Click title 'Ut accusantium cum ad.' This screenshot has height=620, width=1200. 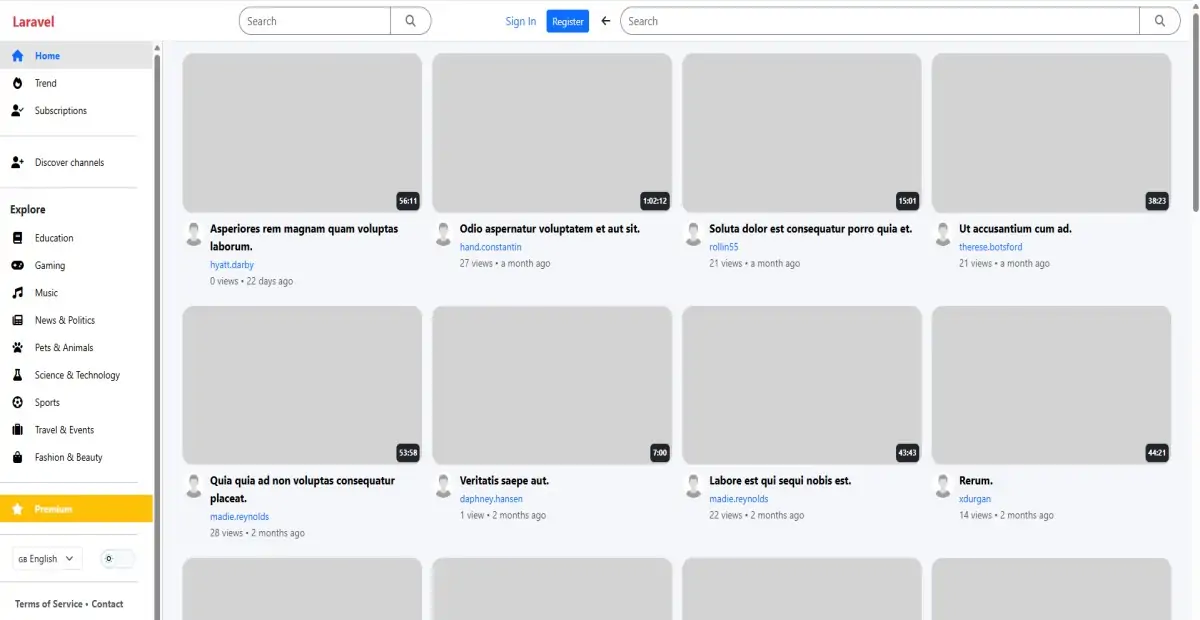(x=1015, y=229)
